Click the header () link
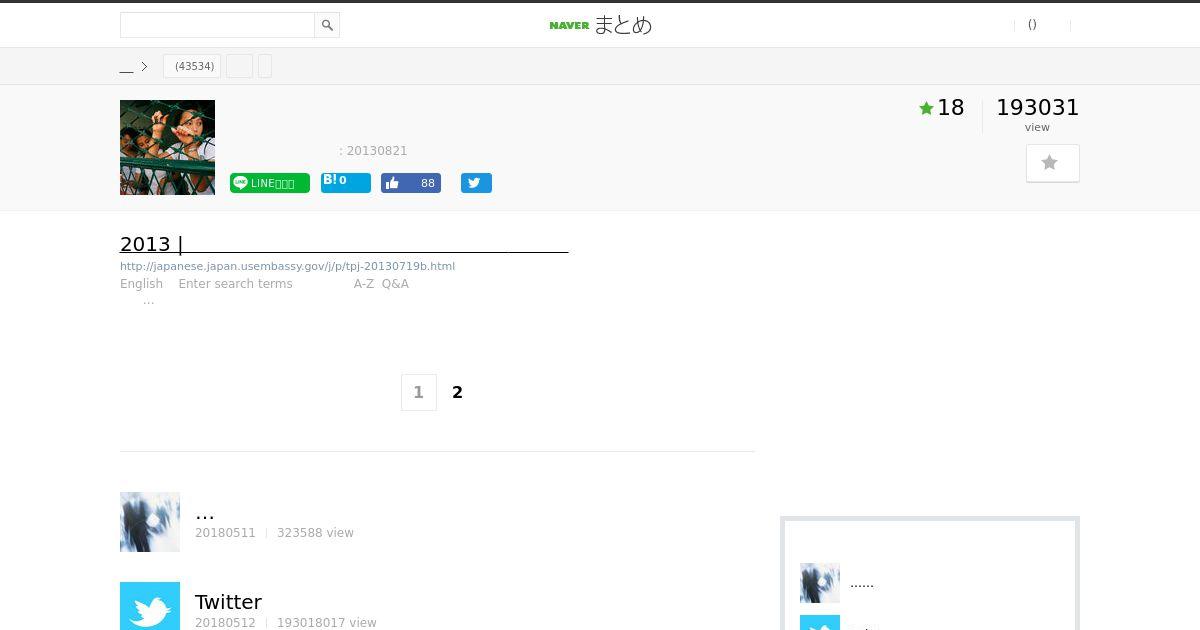Viewport: 1200px width, 630px height. click(x=1032, y=25)
